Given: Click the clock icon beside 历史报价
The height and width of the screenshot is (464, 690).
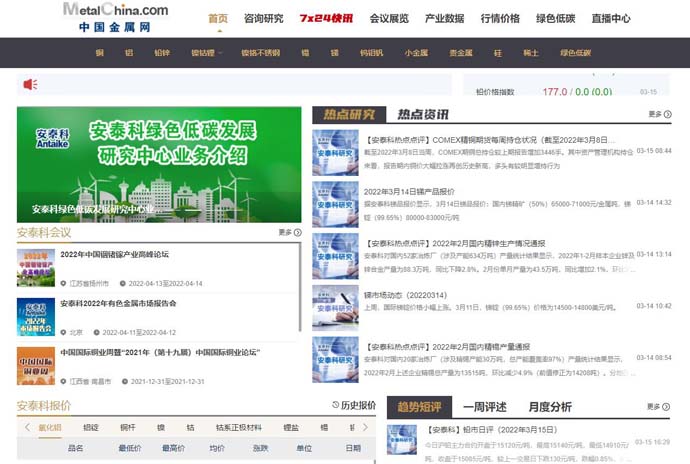Looking at the screenshot, I should click(x=336, y=405).
